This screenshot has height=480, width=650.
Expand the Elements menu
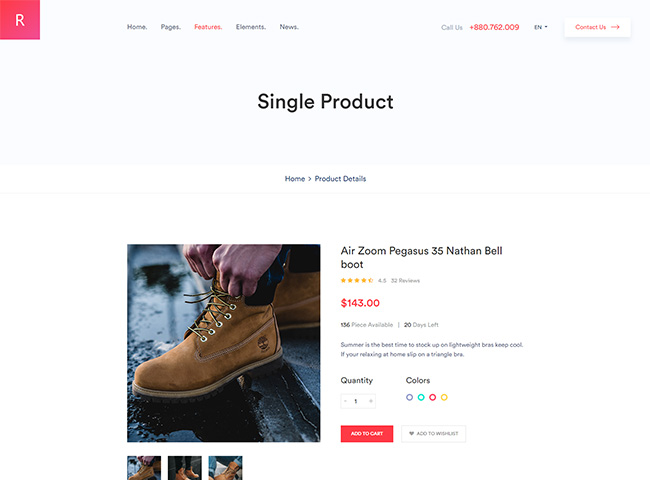click(x=251, y=27)
